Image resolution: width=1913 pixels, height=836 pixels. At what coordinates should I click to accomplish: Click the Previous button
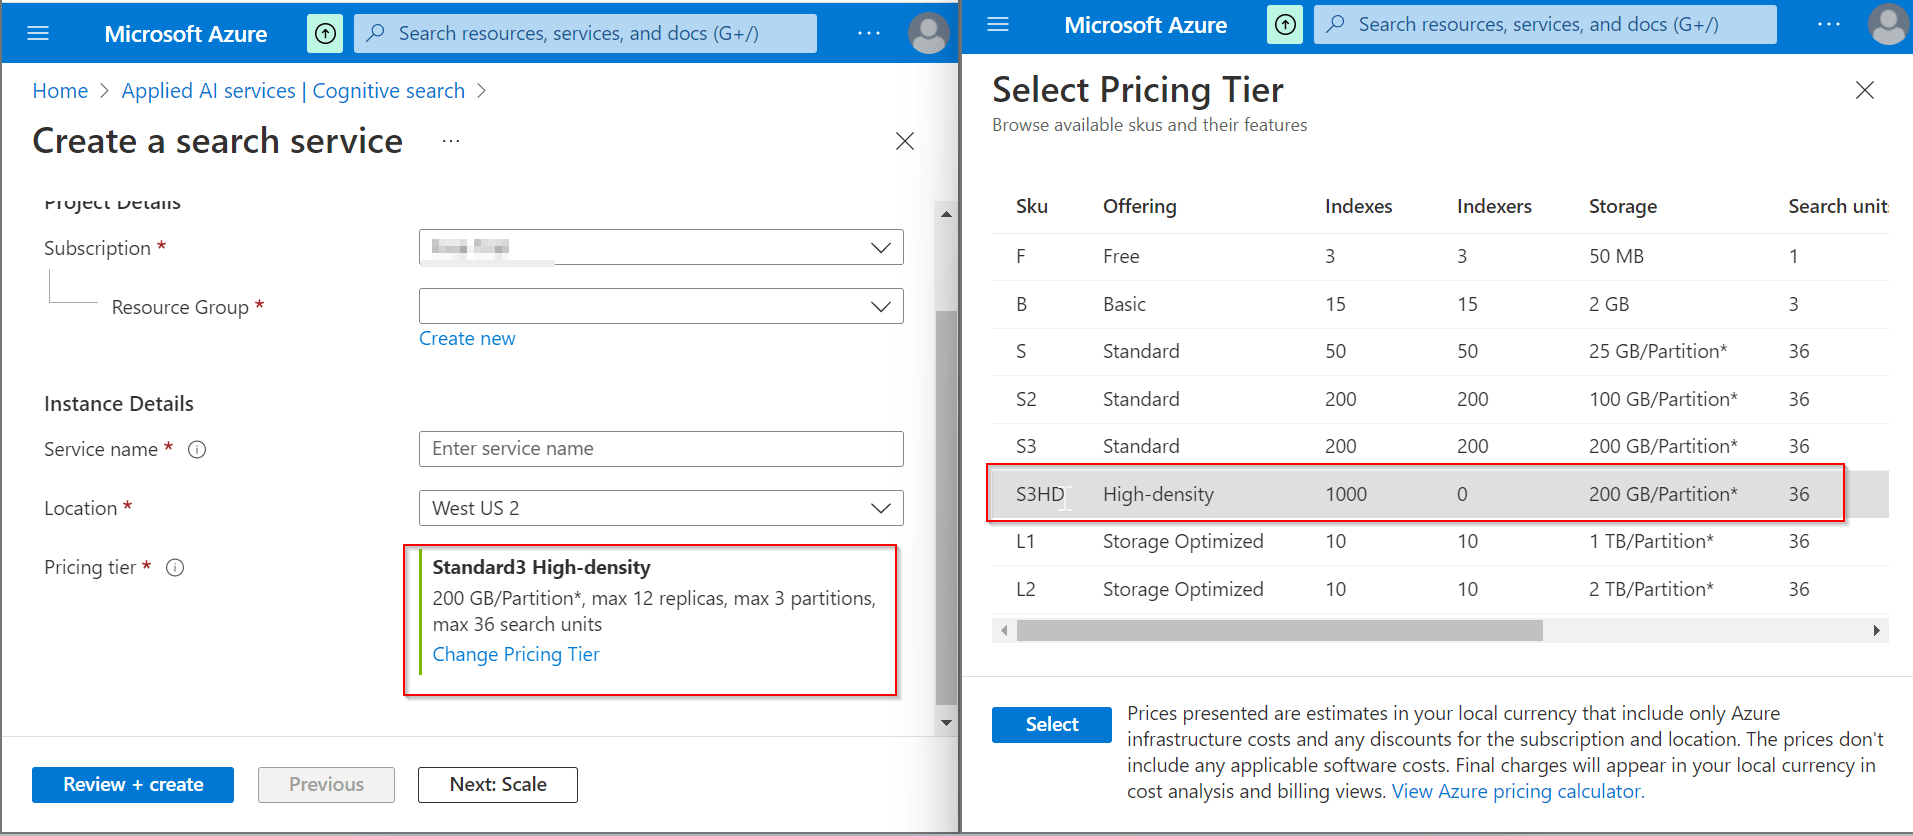coord(326,785)
